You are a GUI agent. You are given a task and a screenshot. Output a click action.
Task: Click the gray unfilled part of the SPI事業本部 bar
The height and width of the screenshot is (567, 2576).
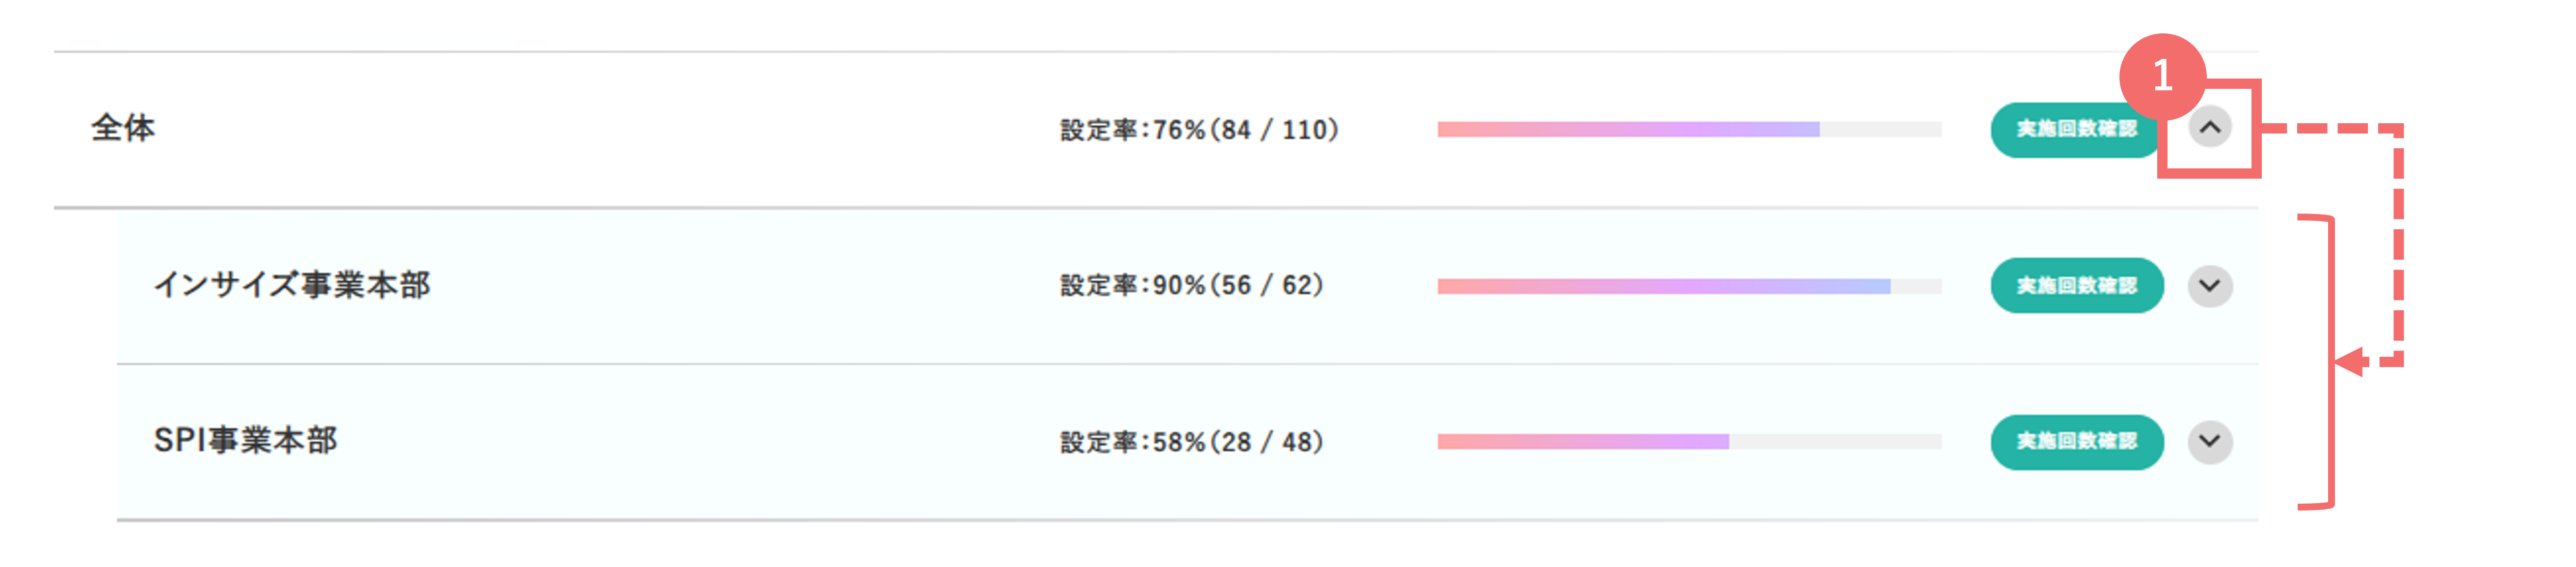[1835, 441]
